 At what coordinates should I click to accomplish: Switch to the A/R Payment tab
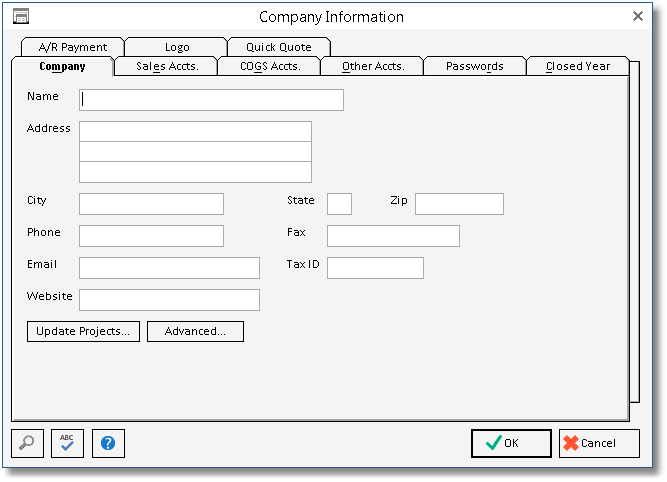coord(73,47)
